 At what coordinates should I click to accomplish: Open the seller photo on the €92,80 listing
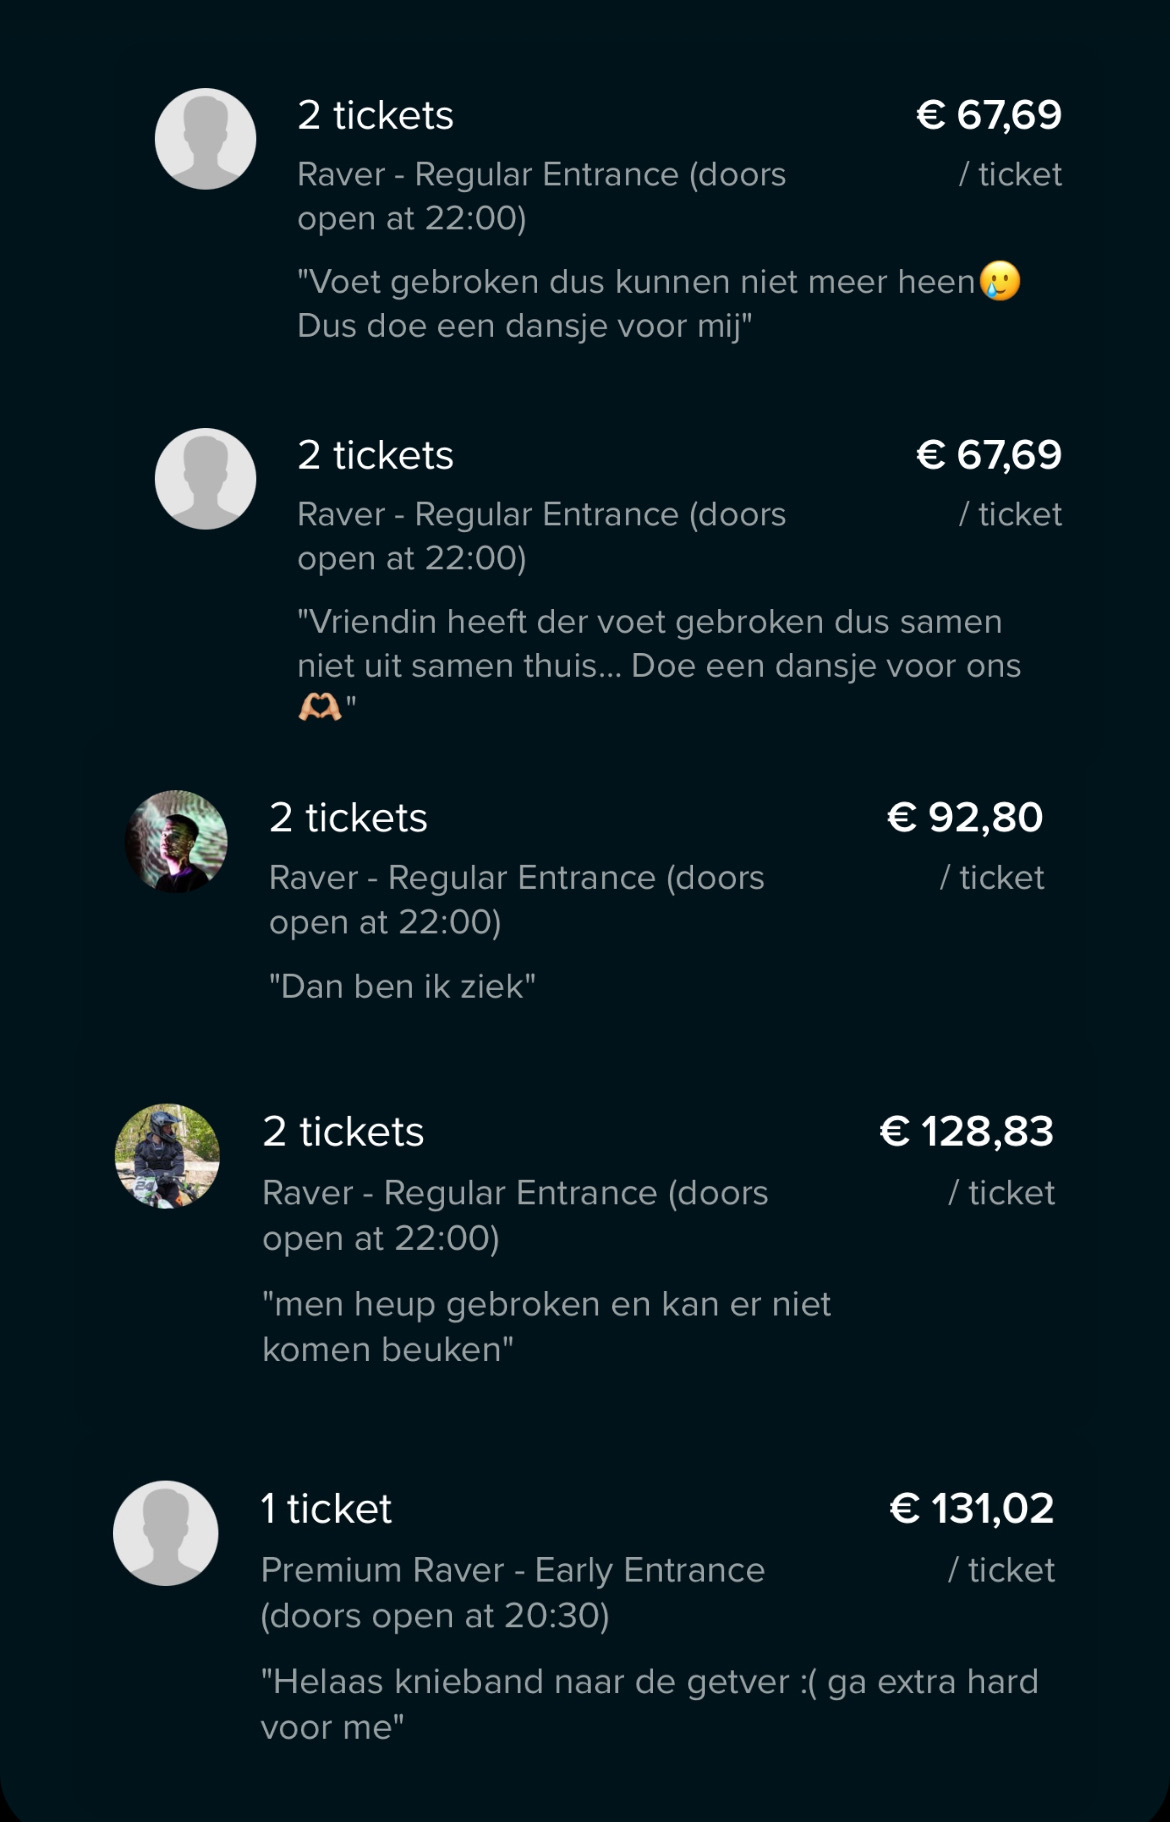[x=176, y=841]
